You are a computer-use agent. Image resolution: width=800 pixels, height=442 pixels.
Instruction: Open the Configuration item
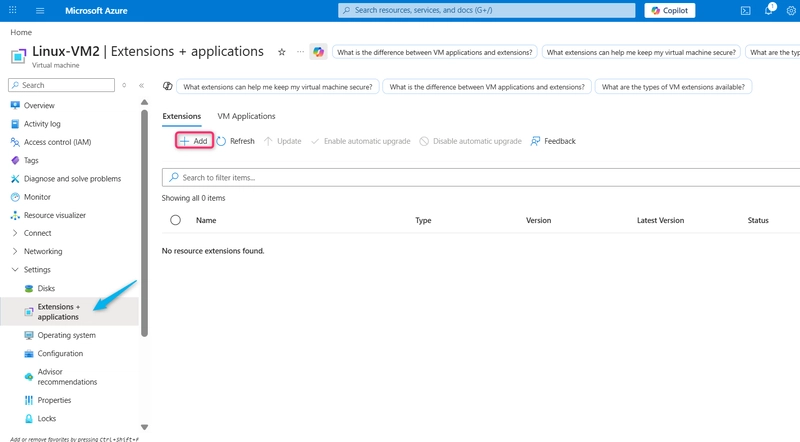click(60, 354)
